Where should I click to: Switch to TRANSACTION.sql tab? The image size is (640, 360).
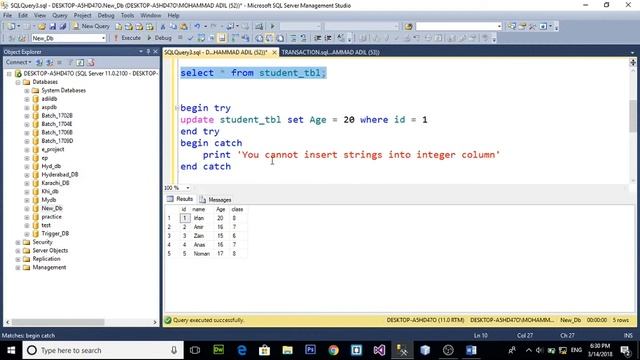click(330, 52)
